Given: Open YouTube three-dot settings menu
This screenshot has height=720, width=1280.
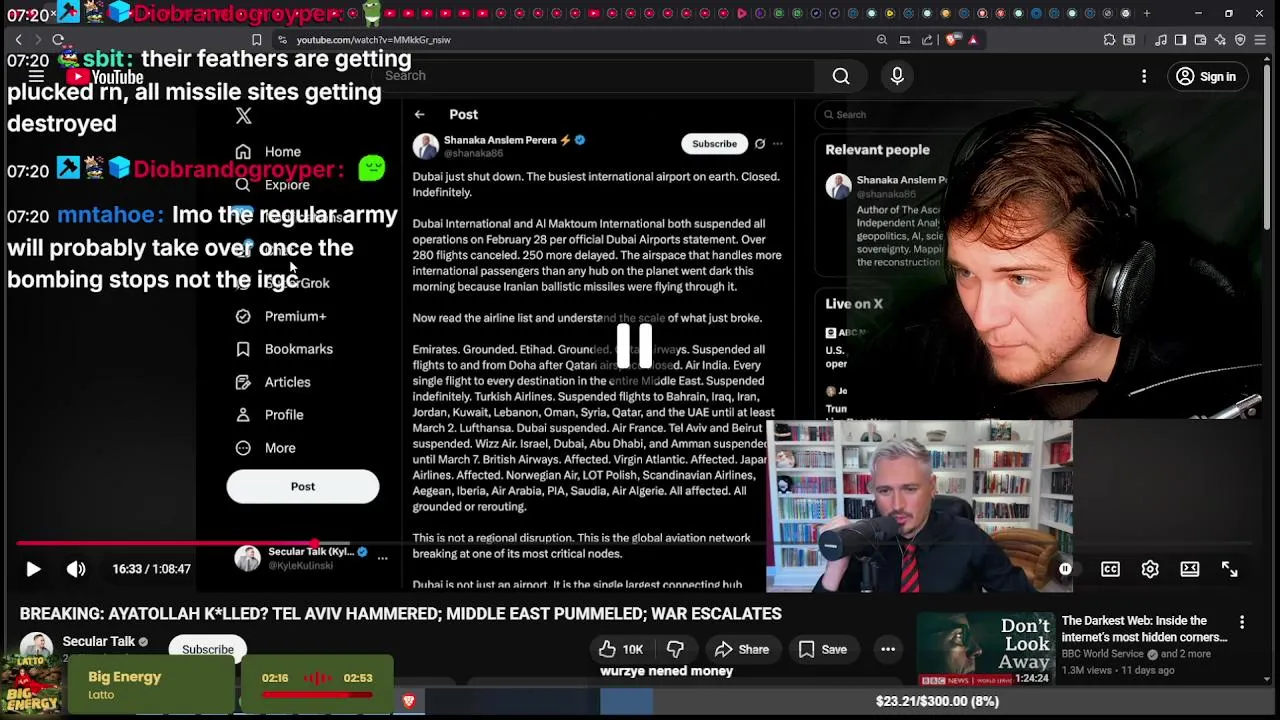Looking at the screenshot, I should point(1144,76).
